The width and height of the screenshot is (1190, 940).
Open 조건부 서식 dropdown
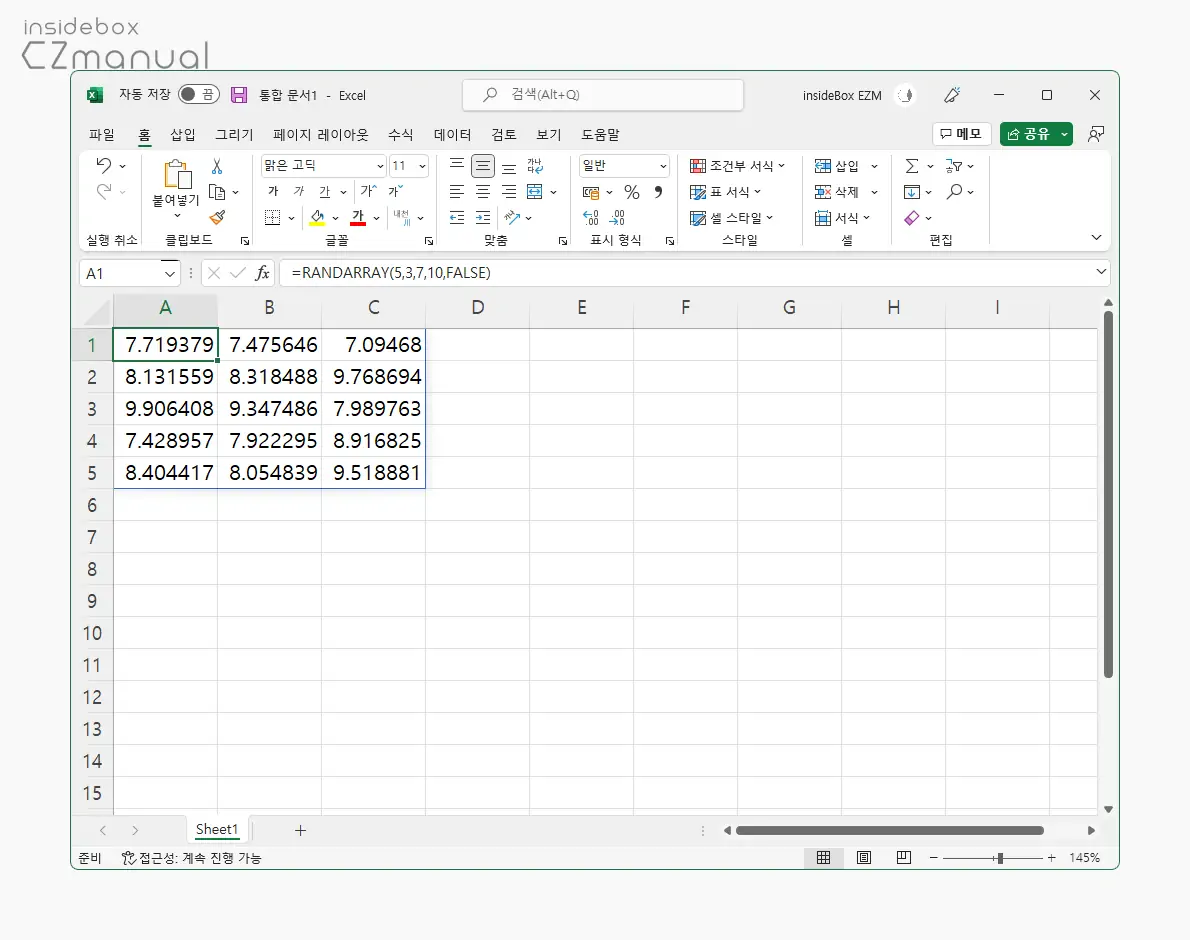pyautogui.click(x=738, y=166)
